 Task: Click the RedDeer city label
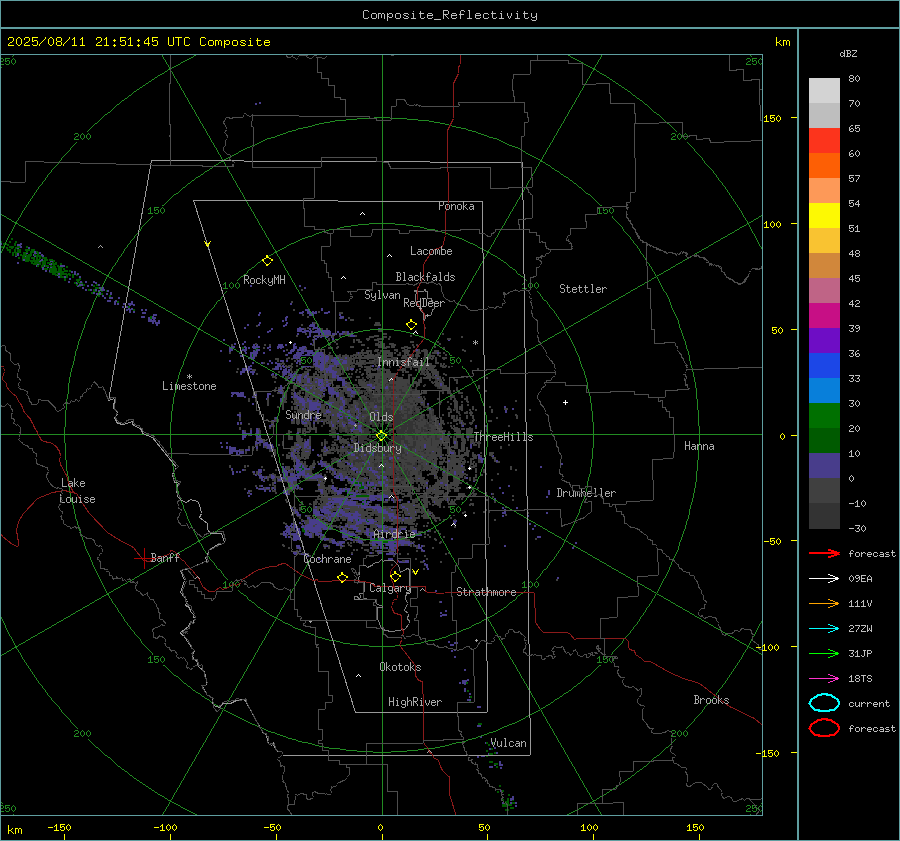pos(424,303)
